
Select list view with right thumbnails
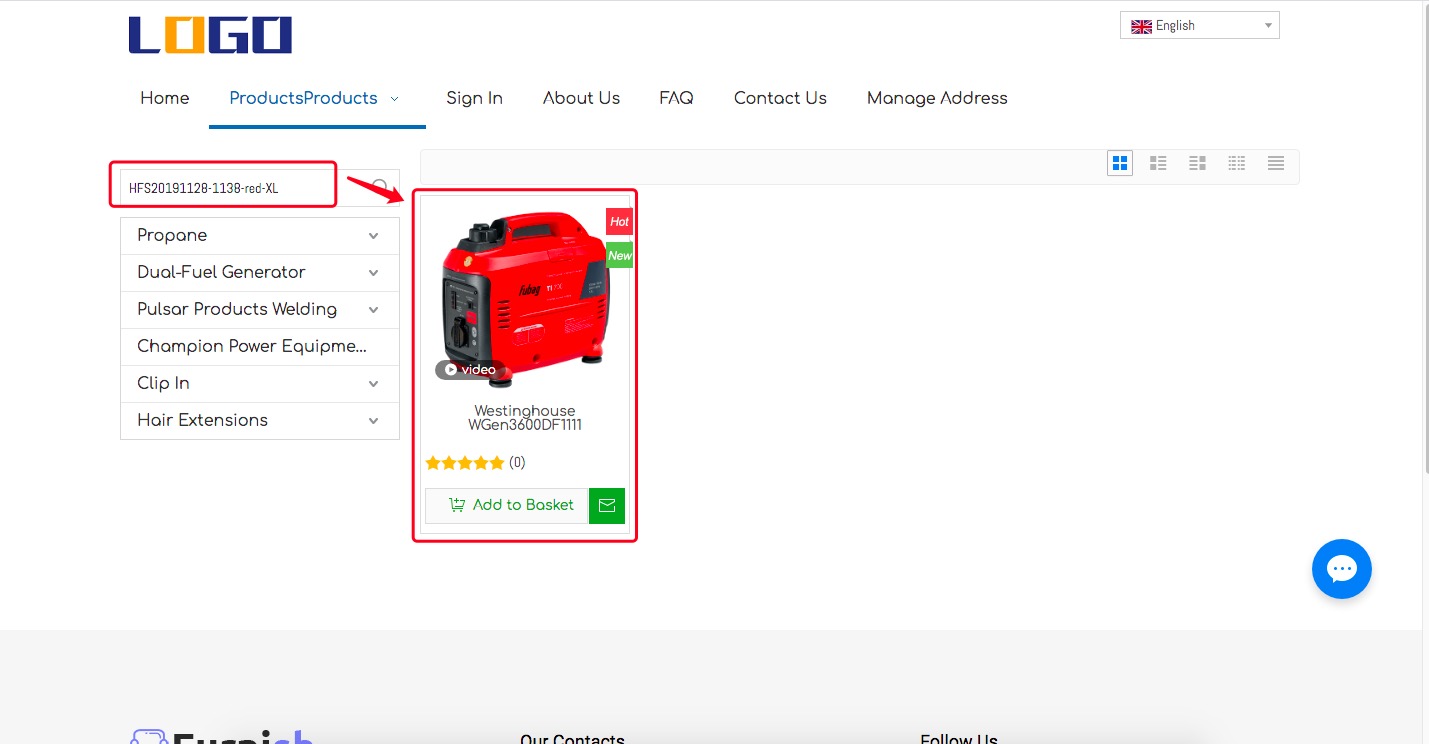point(1197,163)
